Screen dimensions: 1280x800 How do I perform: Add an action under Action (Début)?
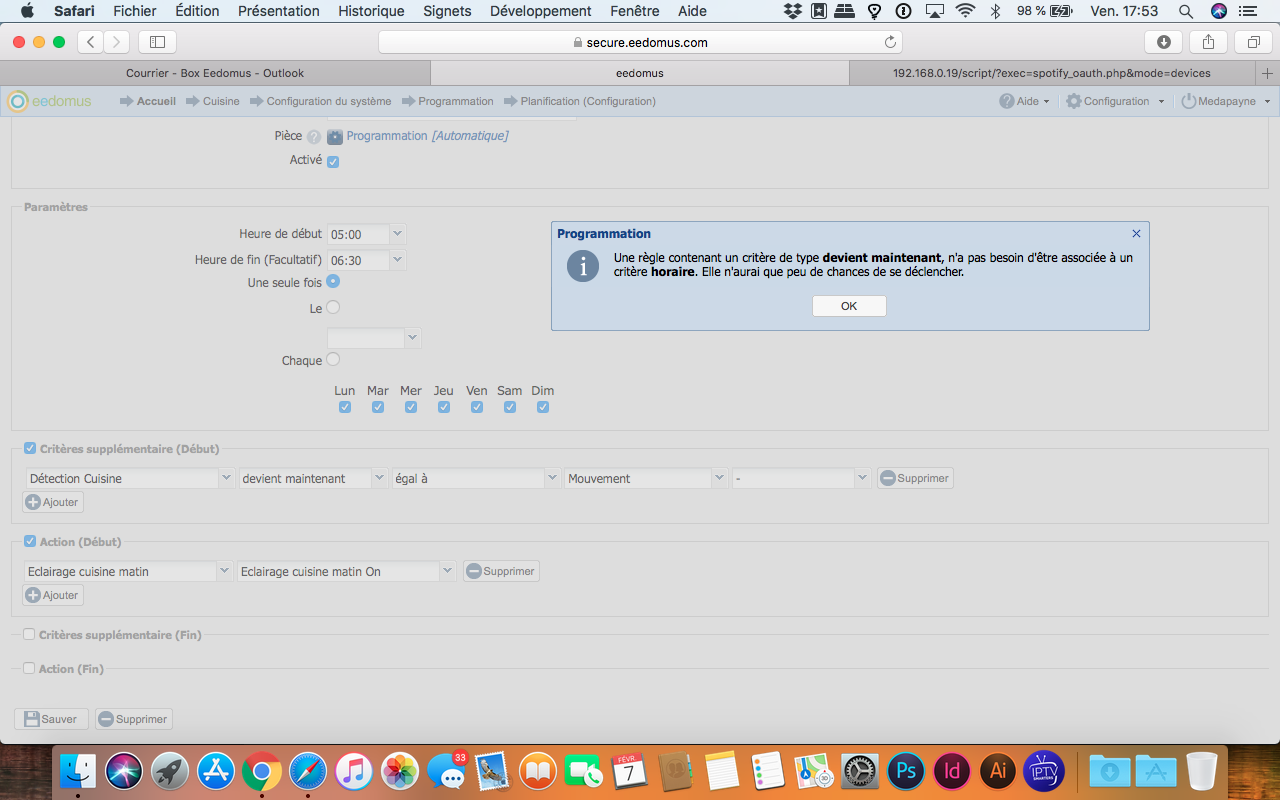(53, 595)
